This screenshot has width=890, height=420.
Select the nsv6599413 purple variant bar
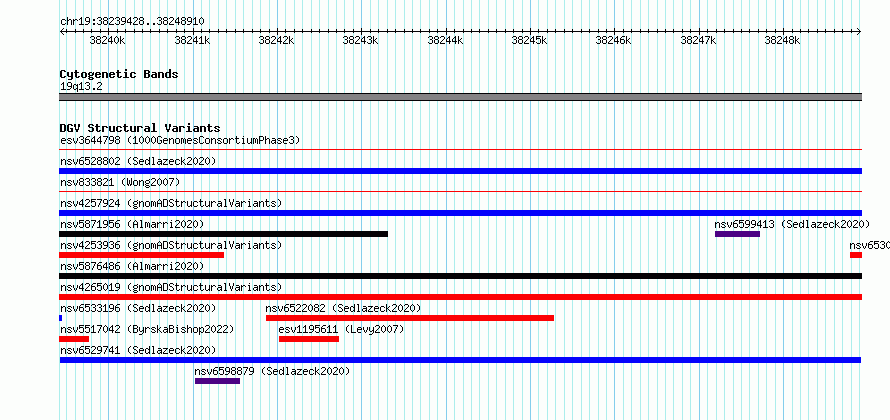[x=737, y=234]
